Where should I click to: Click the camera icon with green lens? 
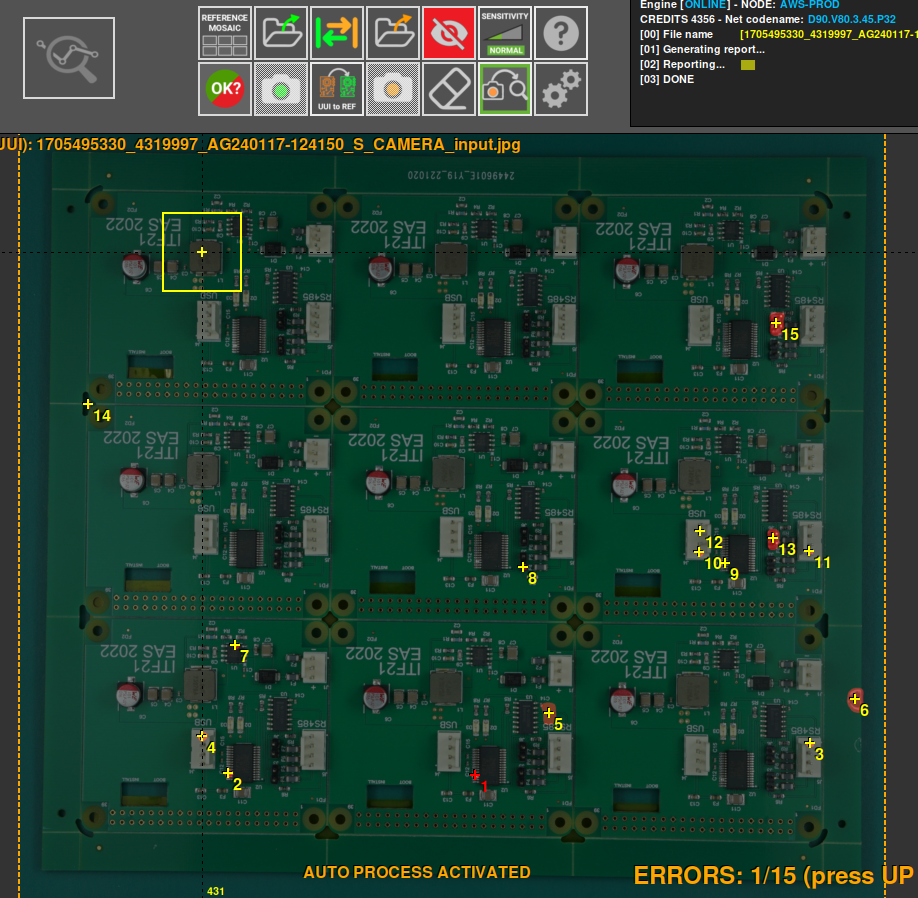tap(280, 89)
